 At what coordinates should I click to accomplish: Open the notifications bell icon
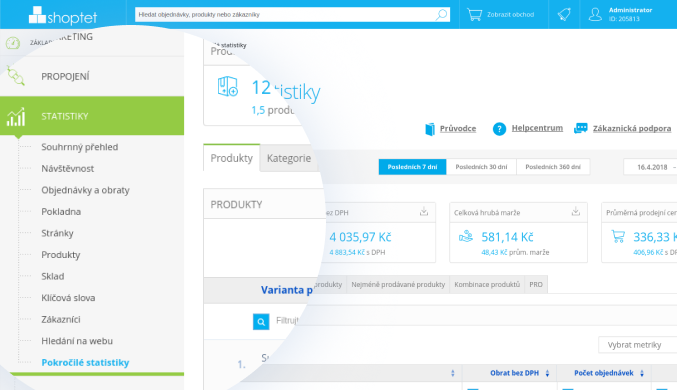tap(564, 15)
